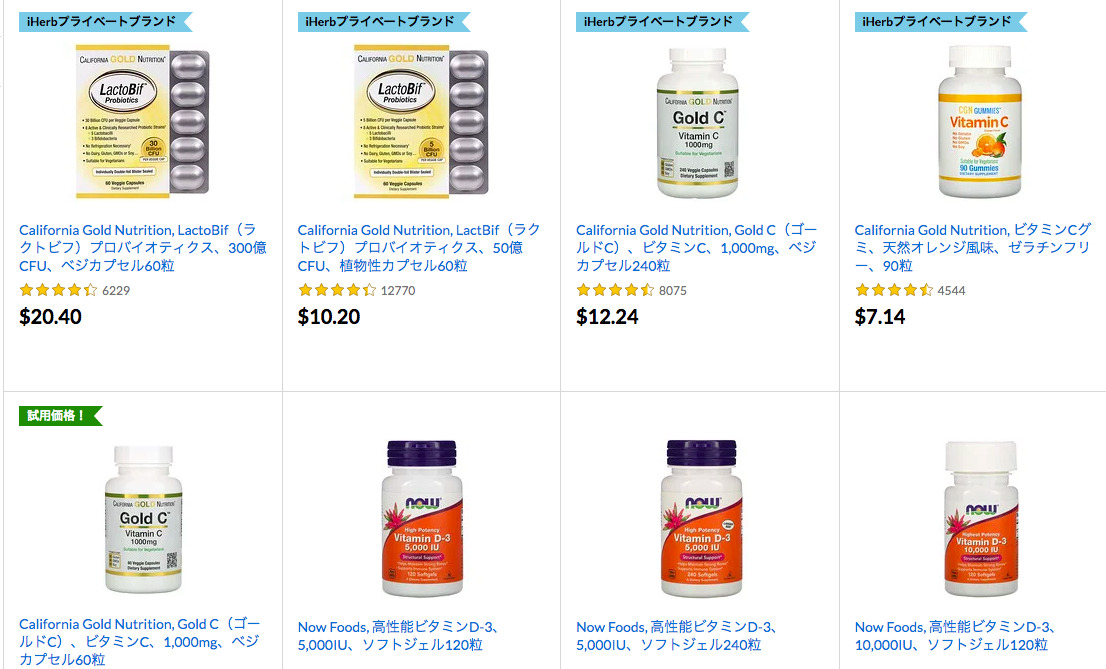Viewport: 1106px width, 669px height.
Task: Open Now Foods 5,000IU ソフトジェル120粒 link
Action: (x=399, y=636)
